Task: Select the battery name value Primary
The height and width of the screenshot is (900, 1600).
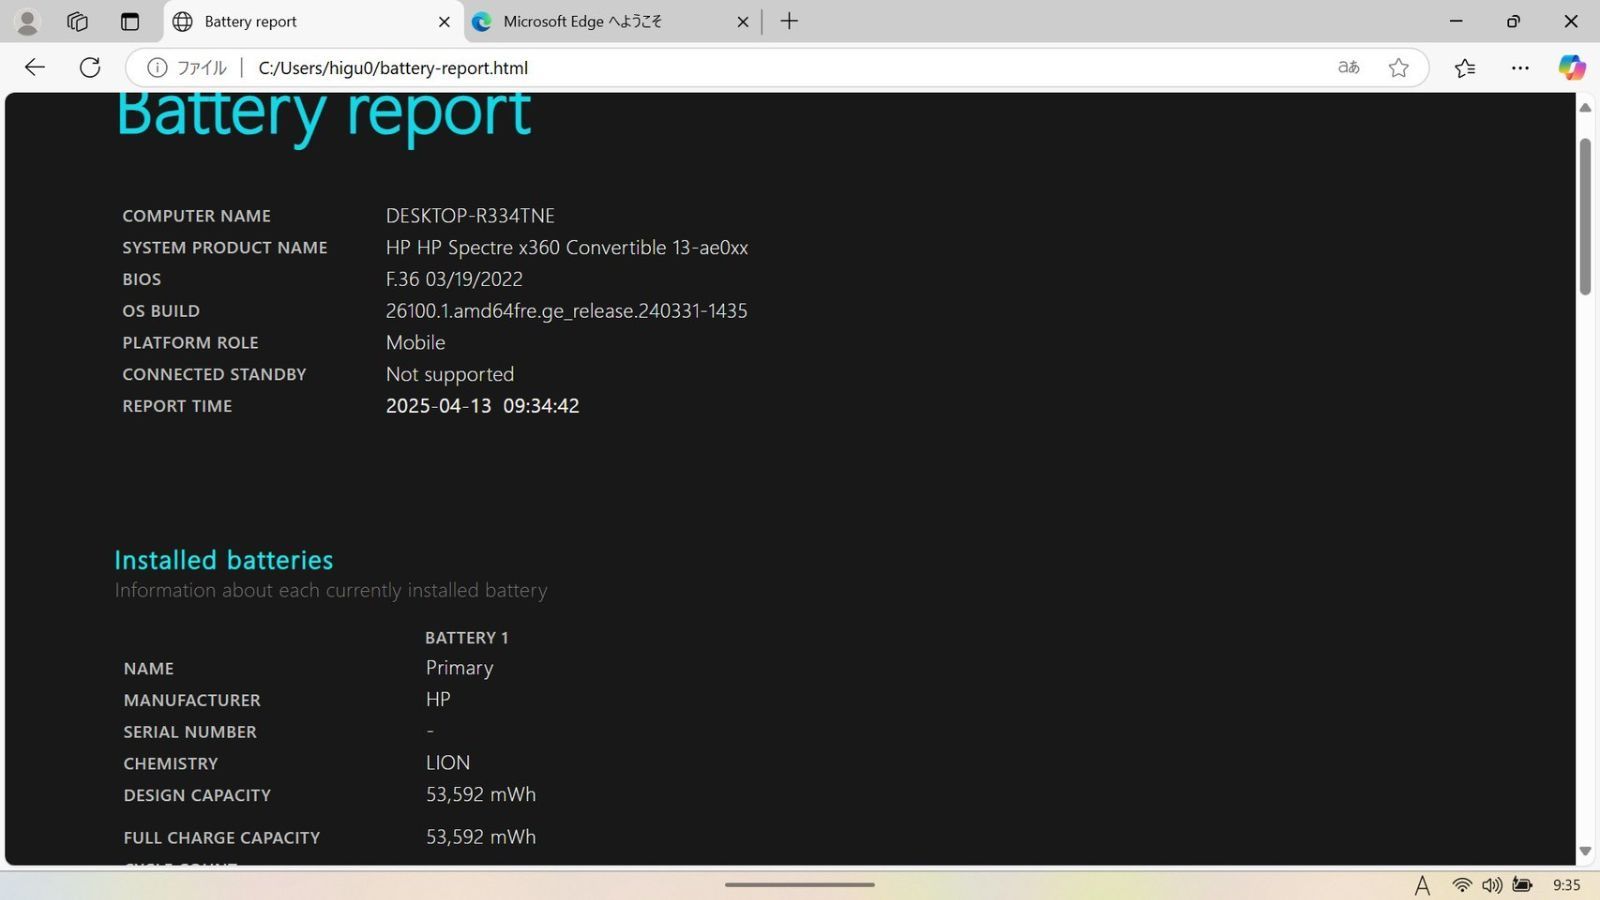Action: pyautogui.click(x=459, y=668)
